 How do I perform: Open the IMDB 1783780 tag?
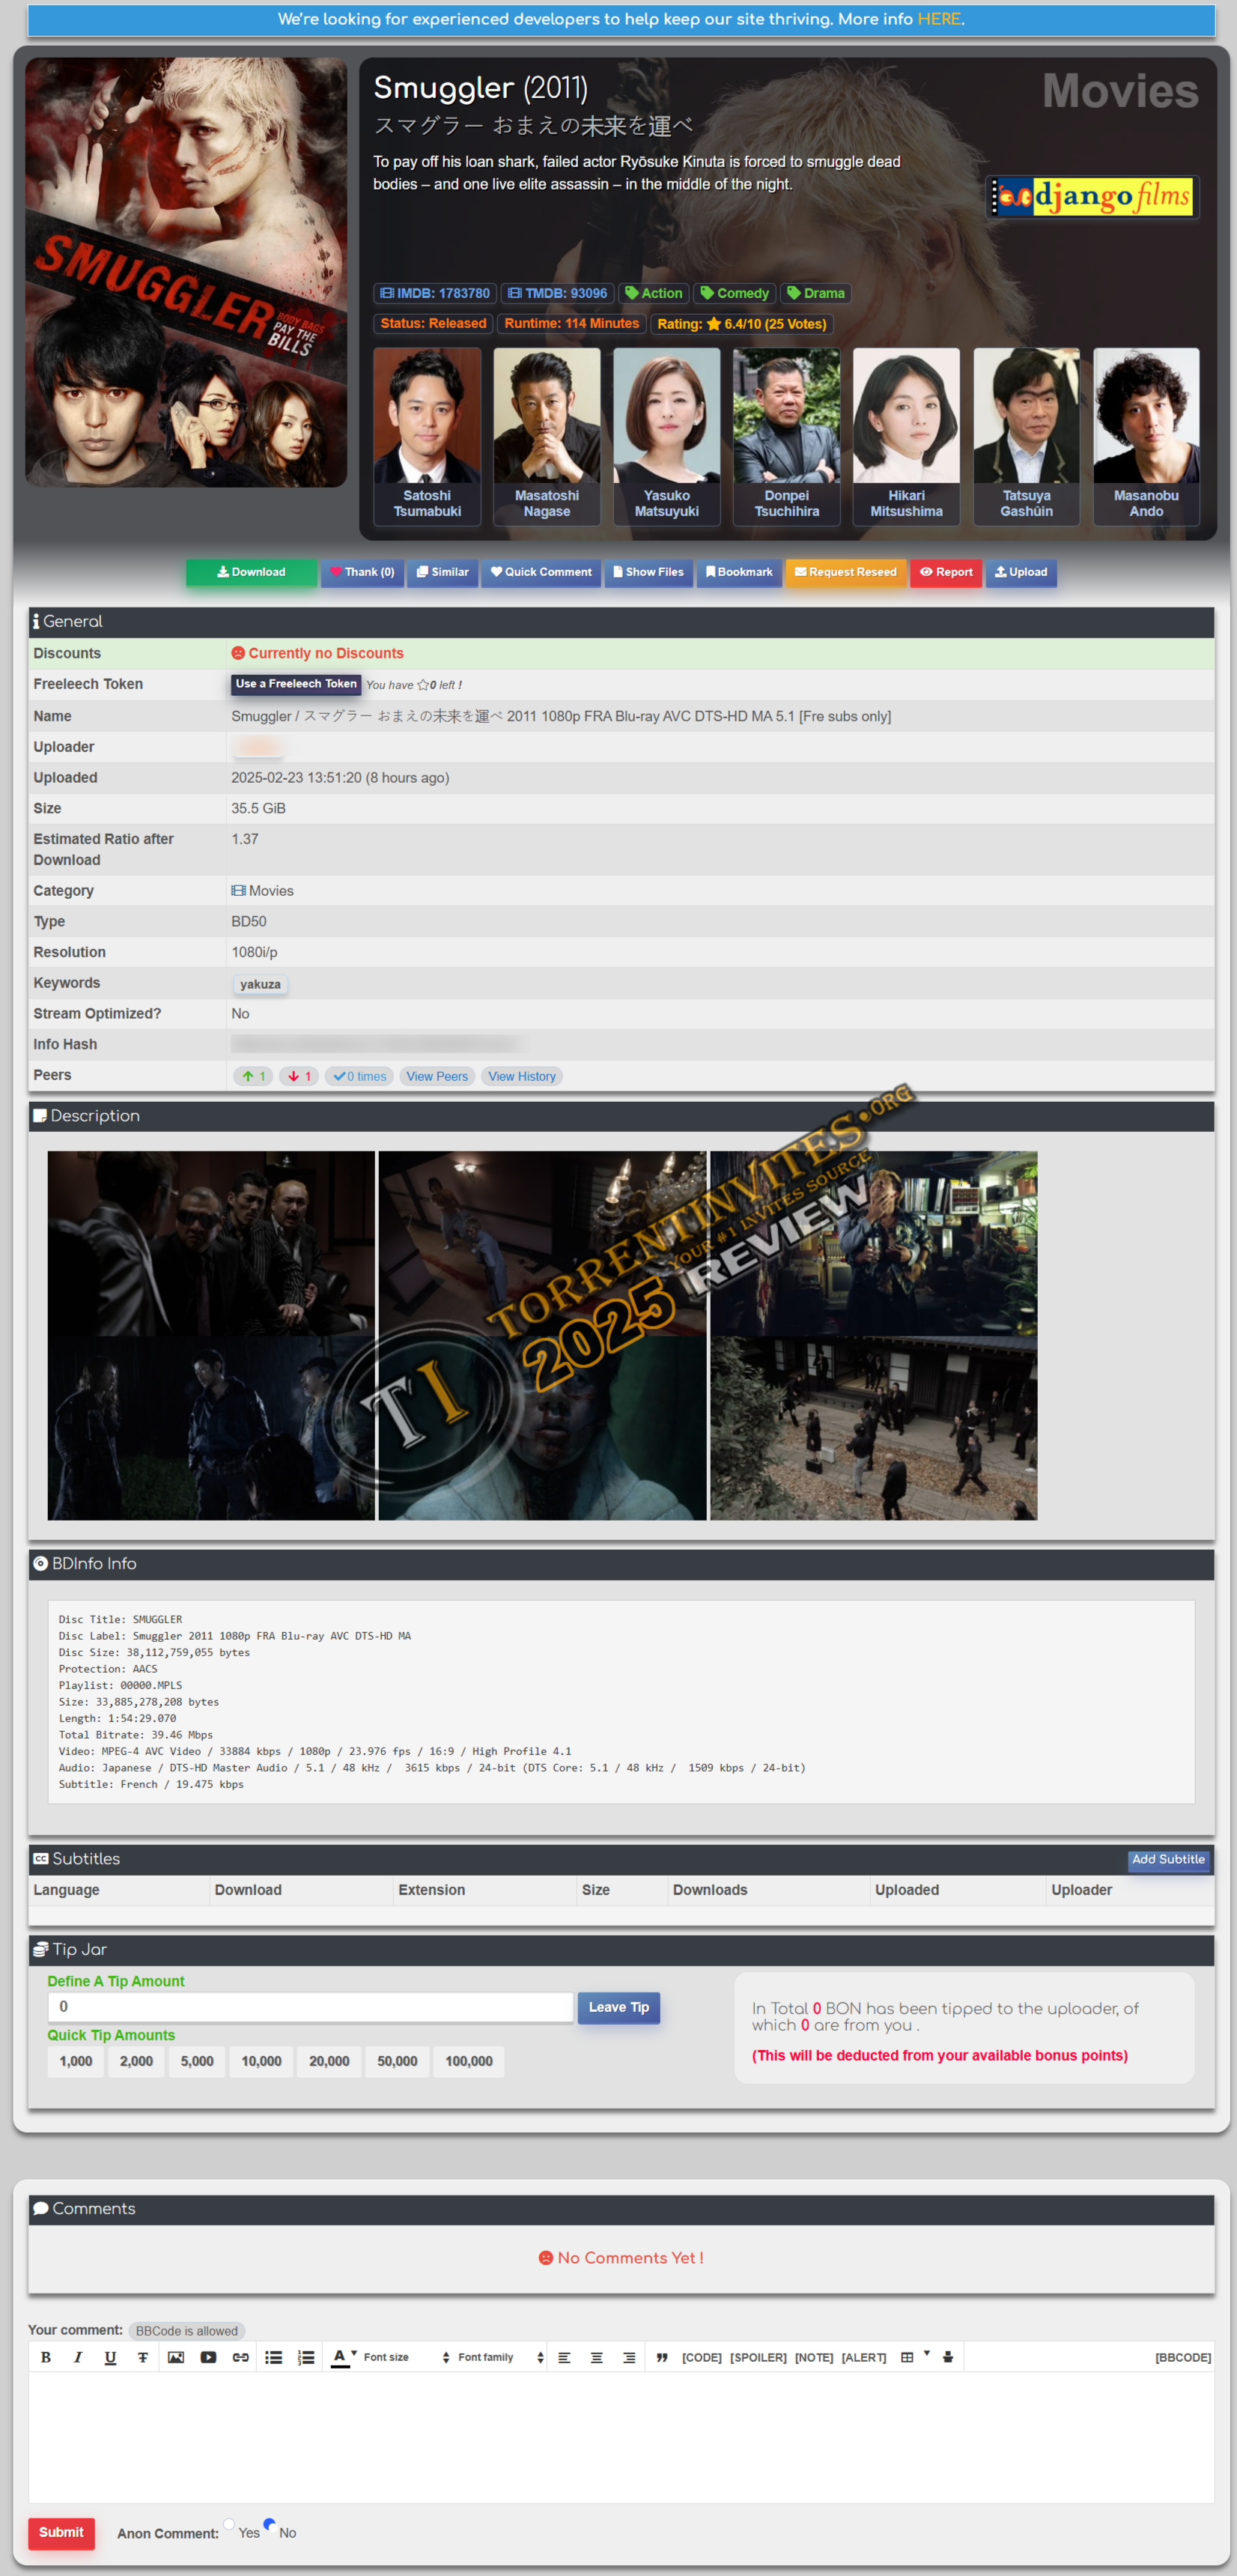[x=435, y=293]
